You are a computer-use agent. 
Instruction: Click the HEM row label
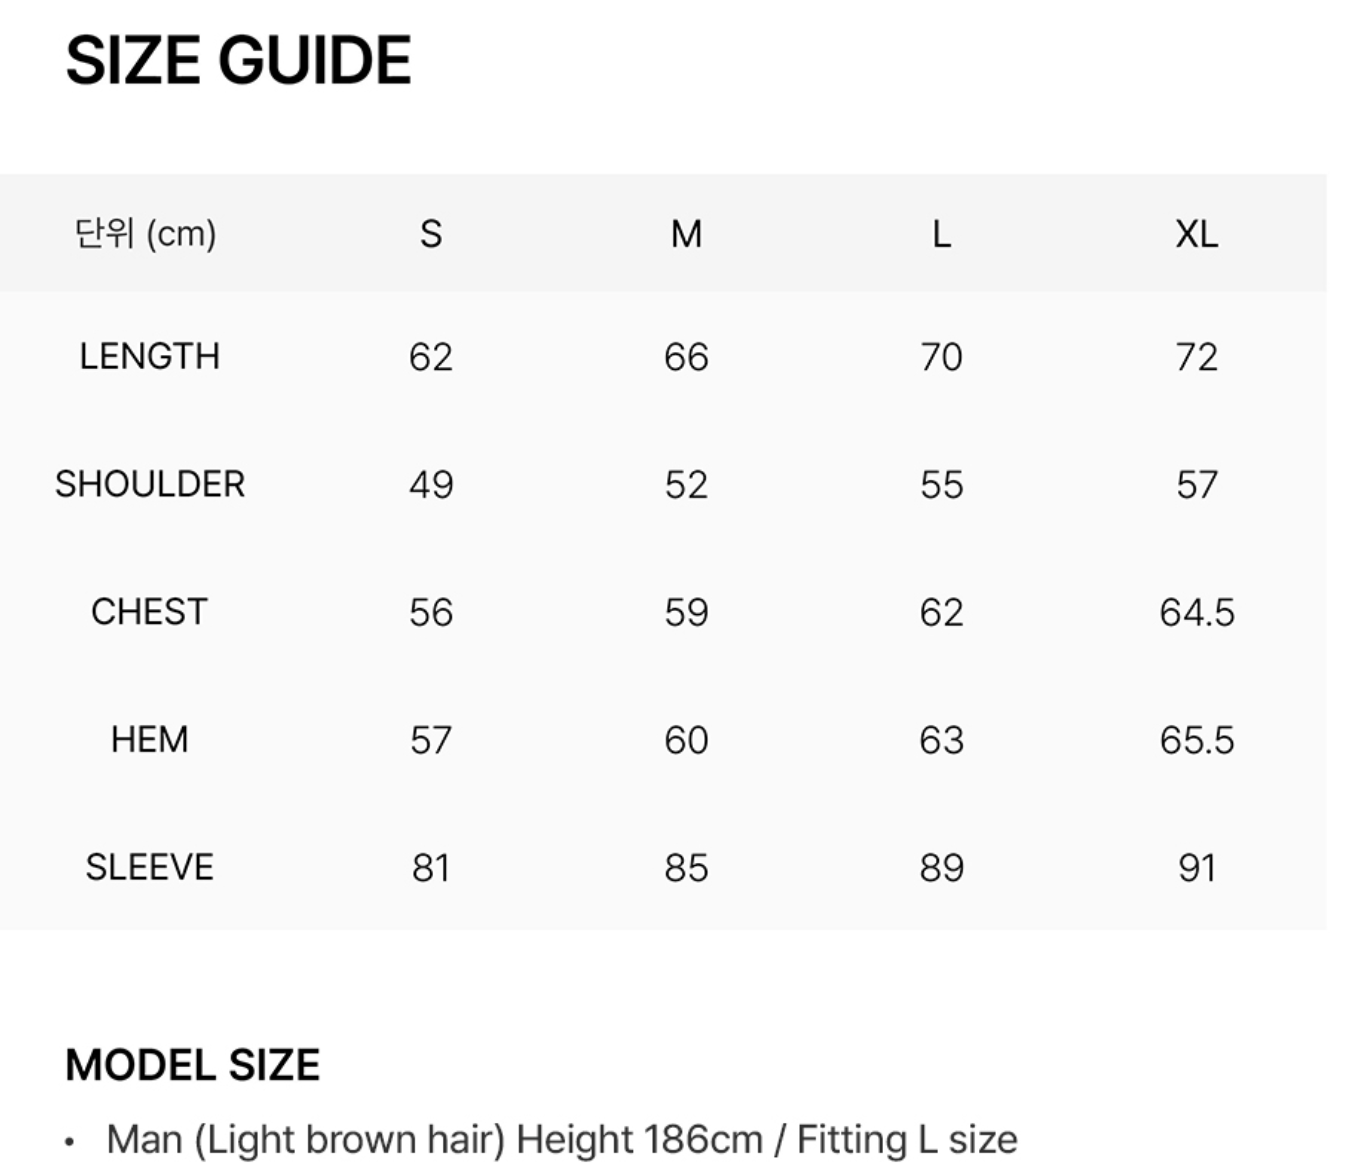[x=150, y=740]
